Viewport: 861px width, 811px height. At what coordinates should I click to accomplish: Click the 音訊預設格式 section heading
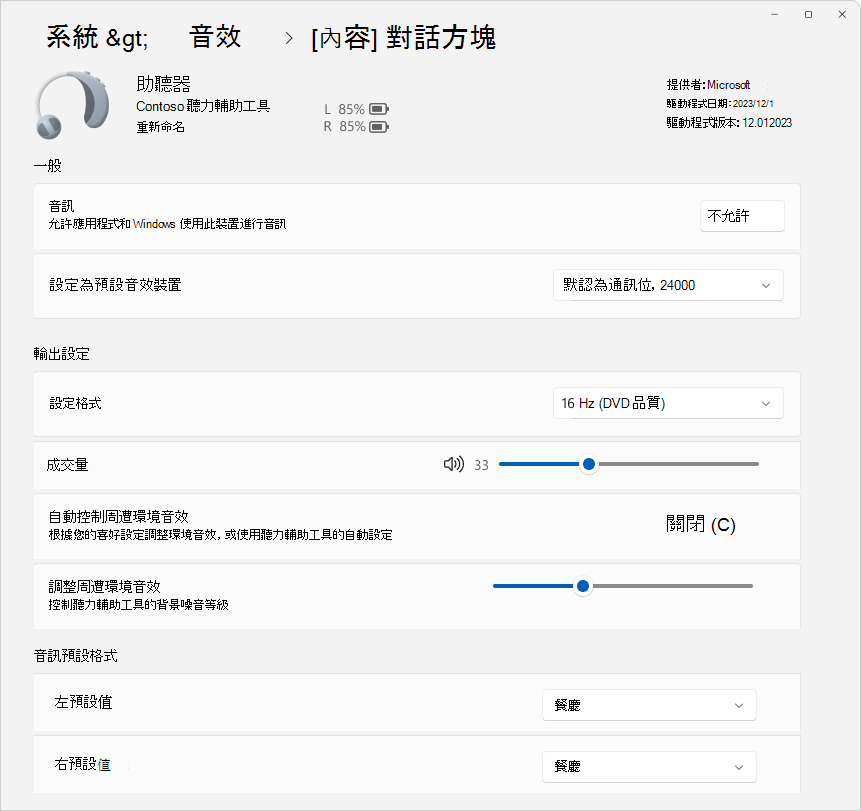click(x=76, y=656)
